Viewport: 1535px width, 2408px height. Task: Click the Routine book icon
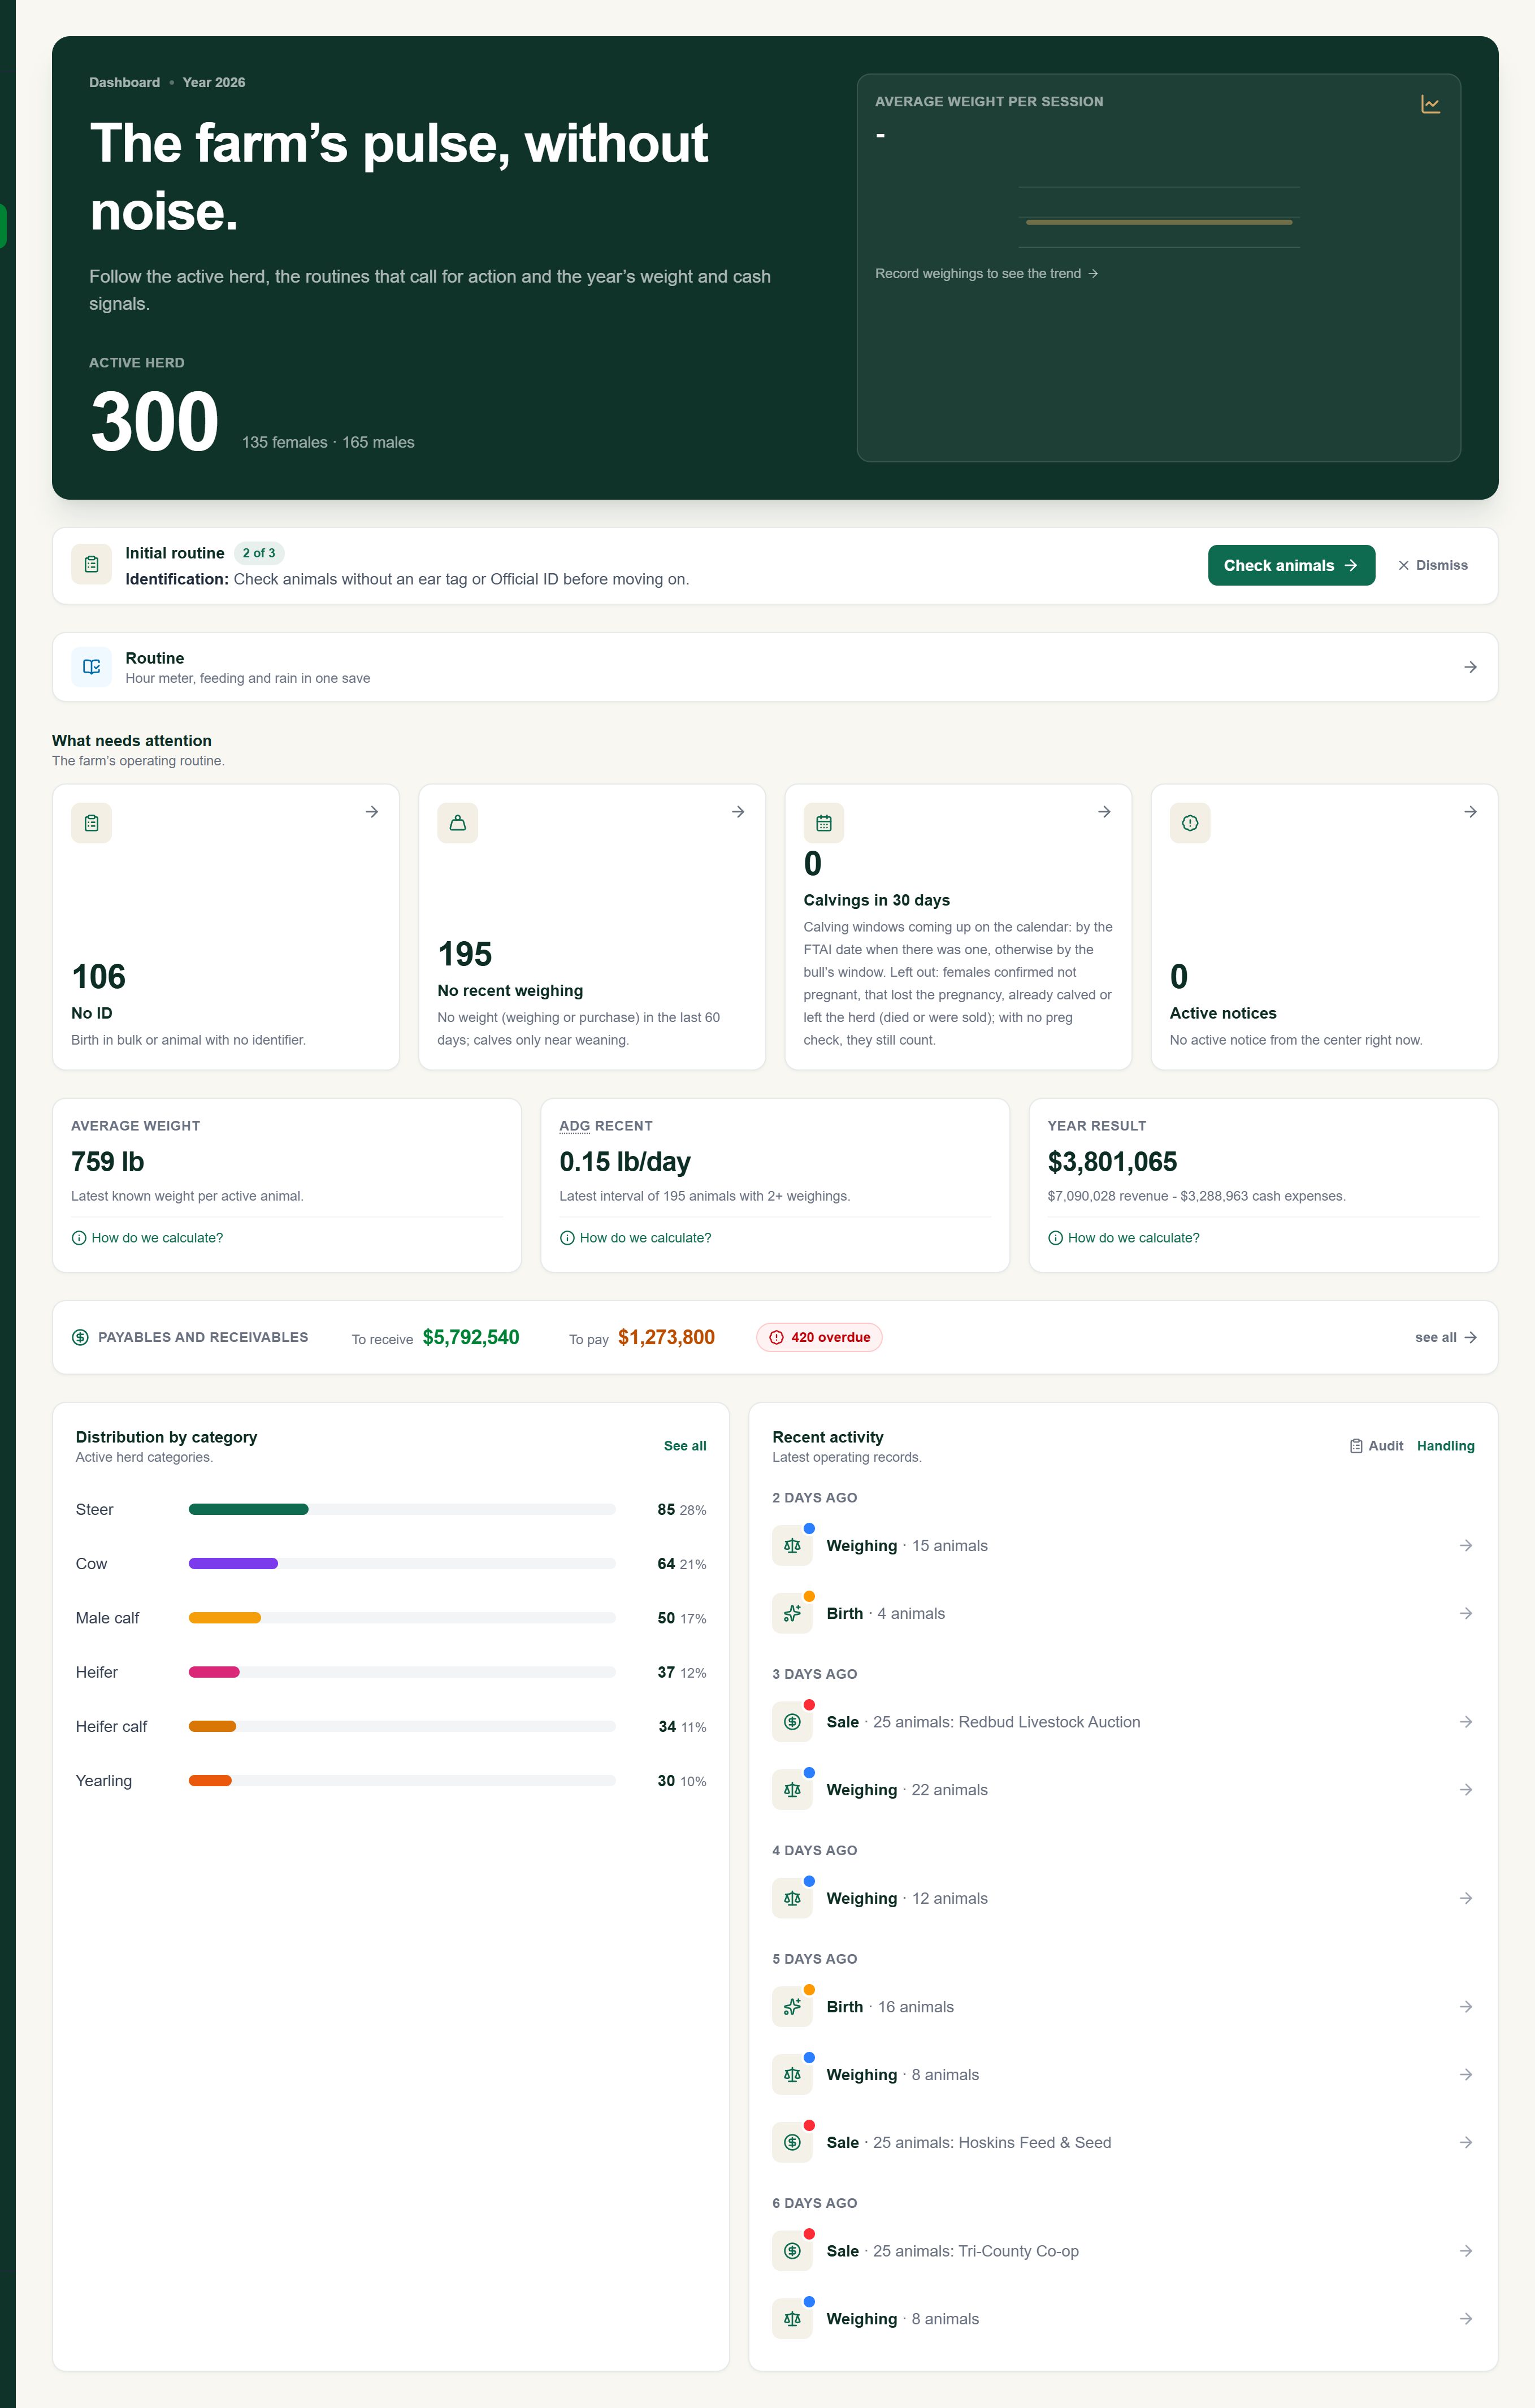(91, 667)
